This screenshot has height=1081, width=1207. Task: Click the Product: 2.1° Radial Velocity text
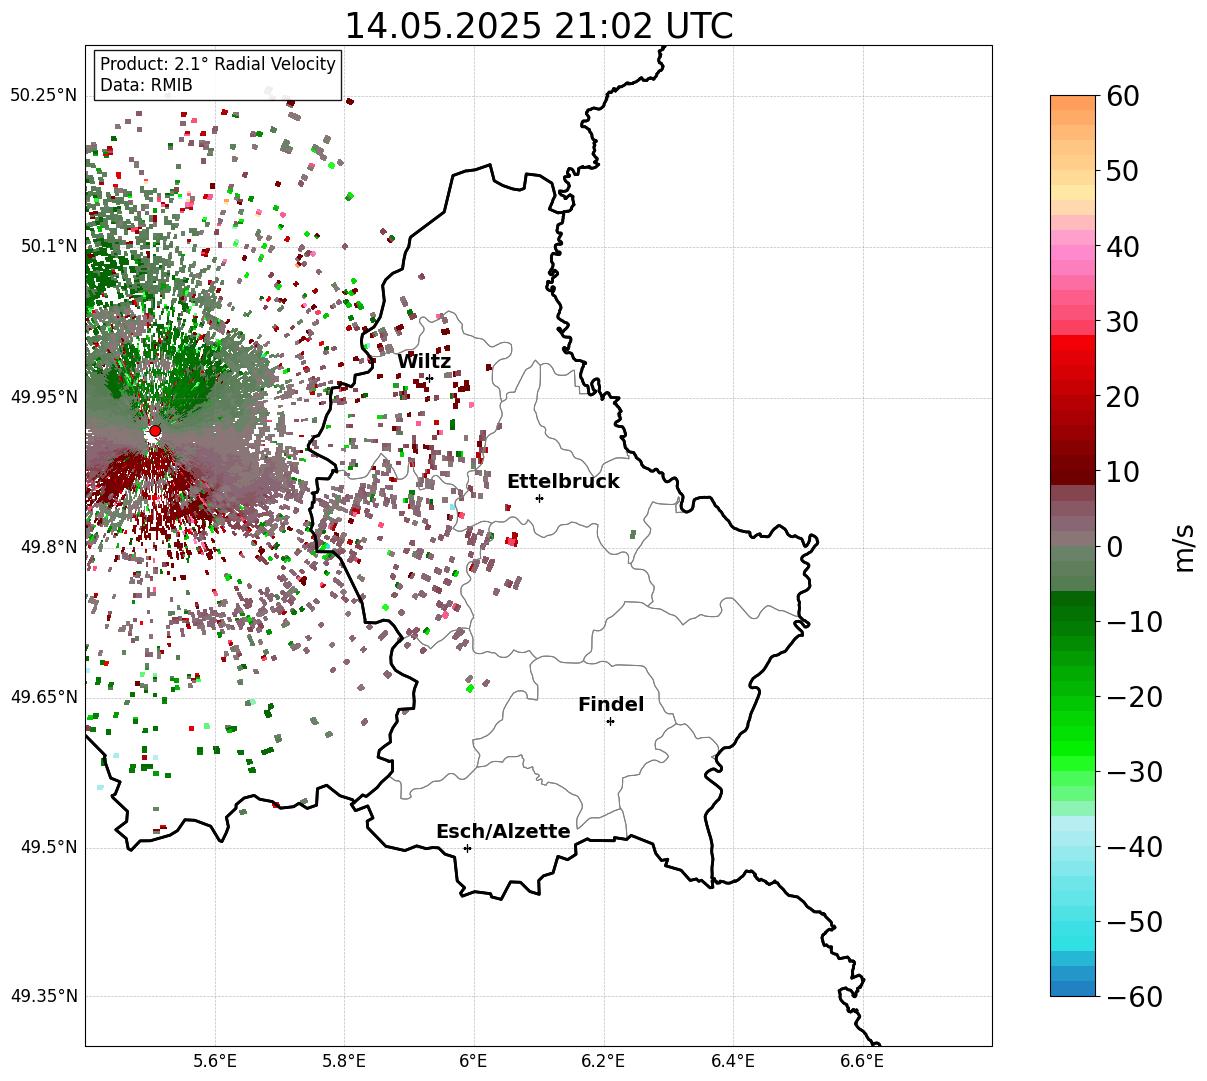click(x=218, y=64)
